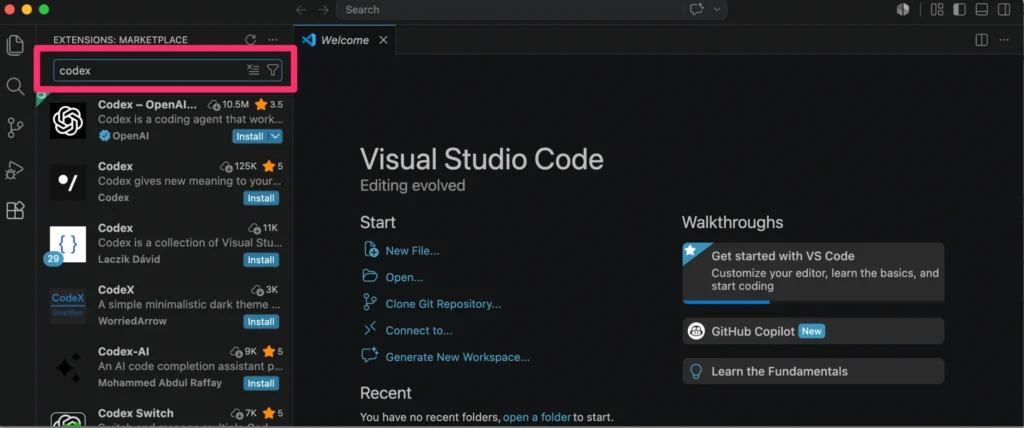Click the Connect to... link
The height and width of the screenshot is (428, 1024).
point(419,331)
